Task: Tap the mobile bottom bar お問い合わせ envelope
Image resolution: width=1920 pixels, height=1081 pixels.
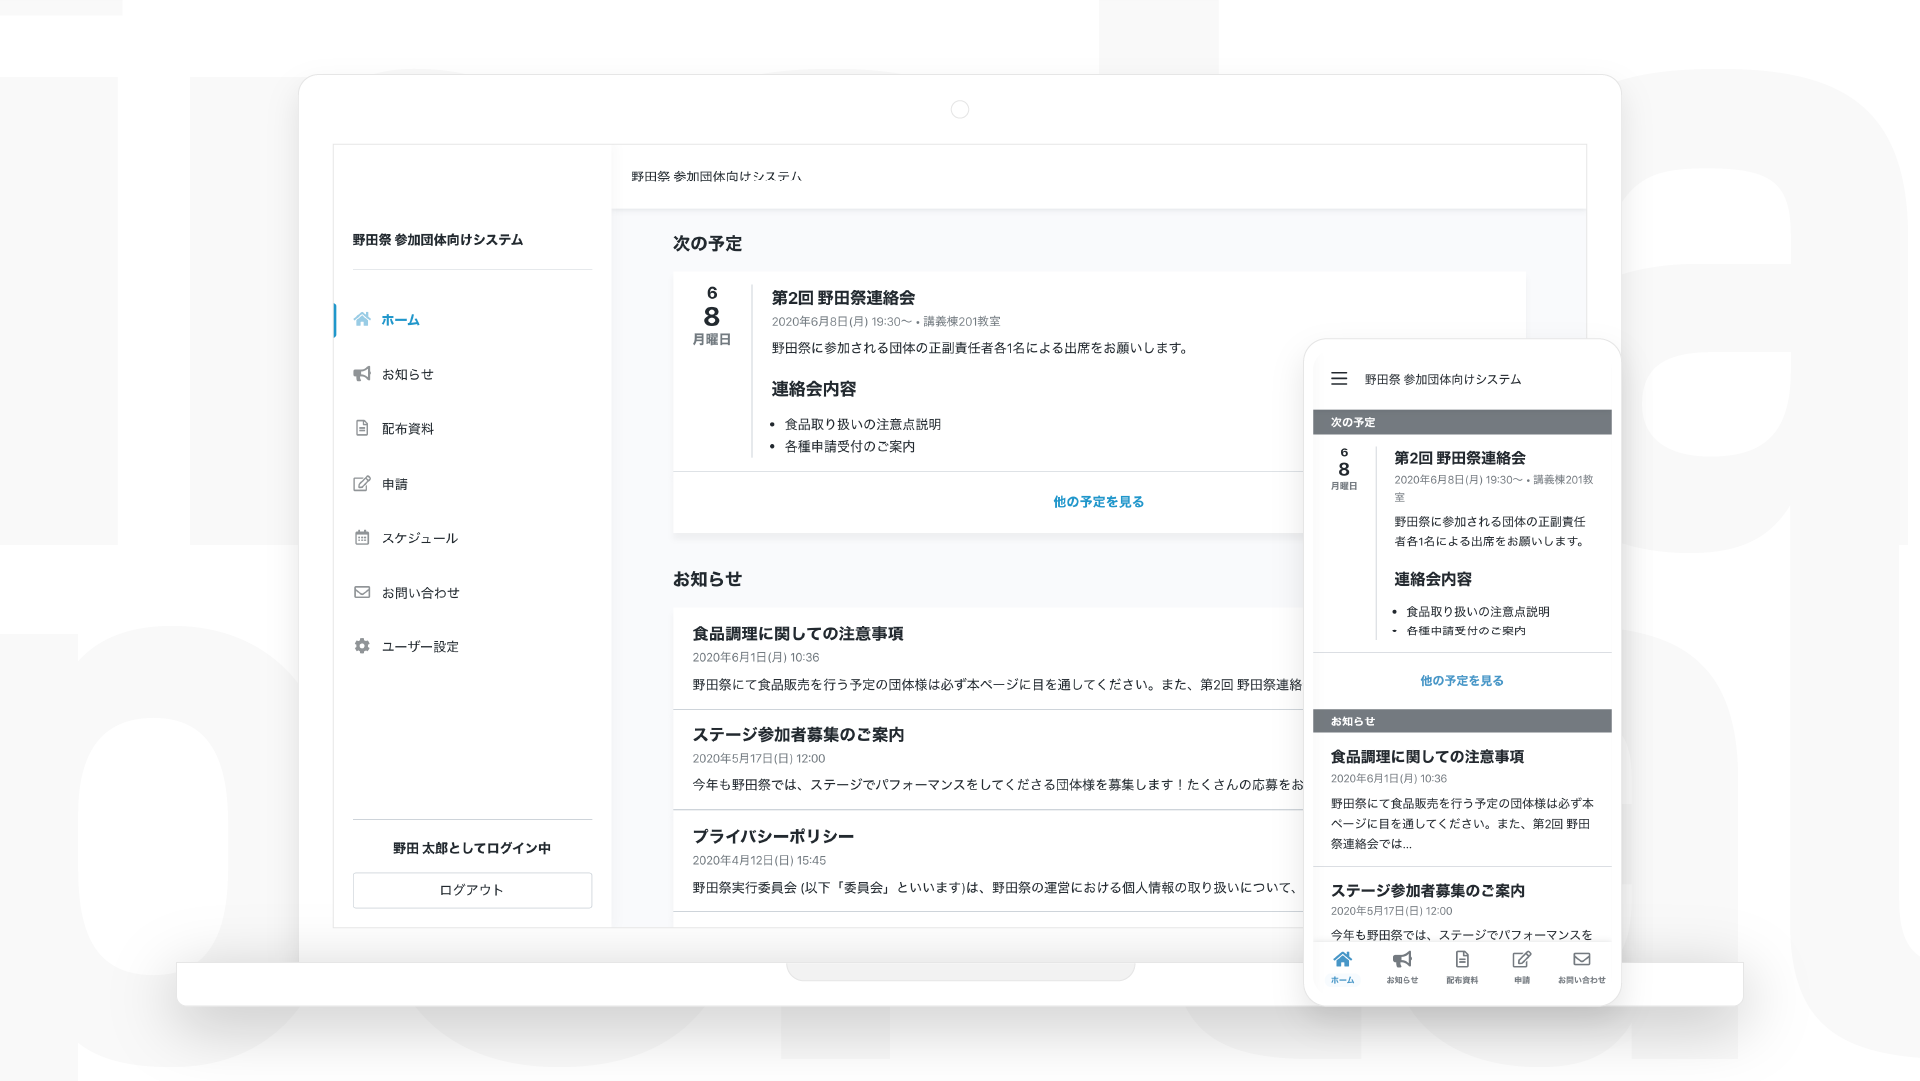Action: (1581, 960)
